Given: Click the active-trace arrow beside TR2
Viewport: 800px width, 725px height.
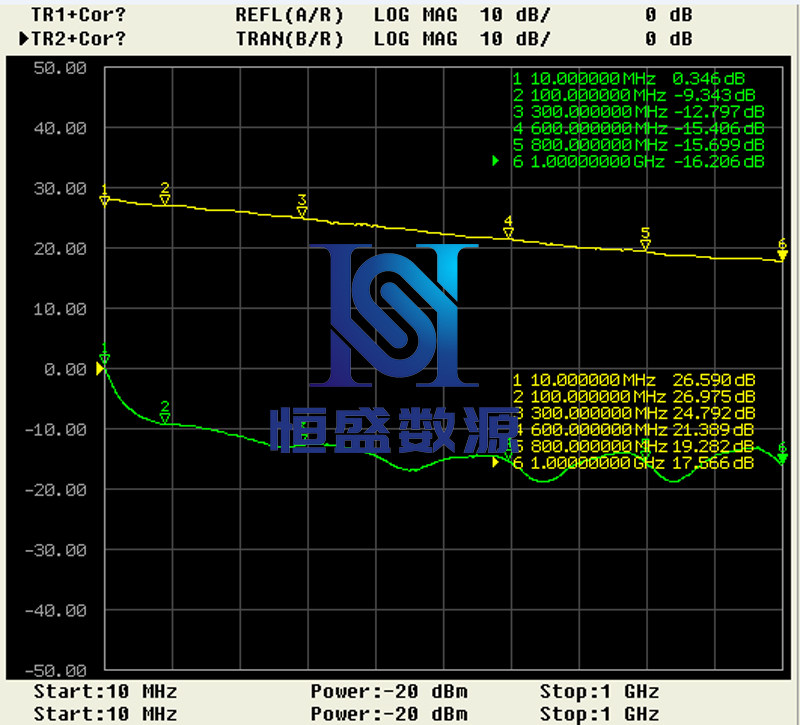Looking at the screenshot, I should [x=23, y=38].
